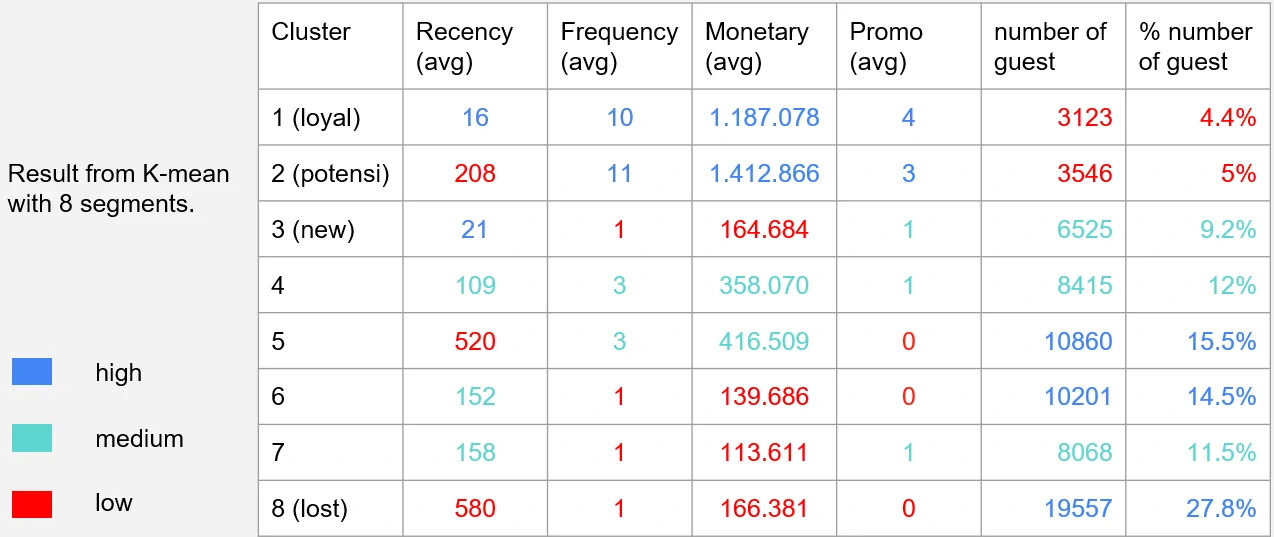
Task: Select the '3 (new)' cluster cell
Action: (313, 230)
